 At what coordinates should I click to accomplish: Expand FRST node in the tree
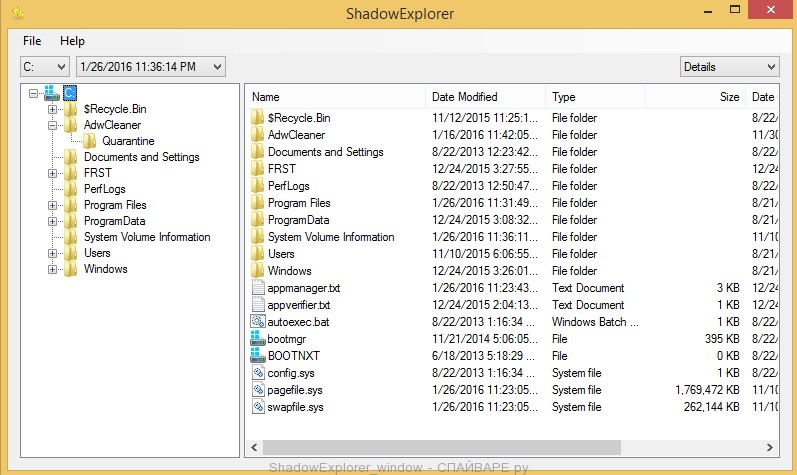tap(52, 173)
